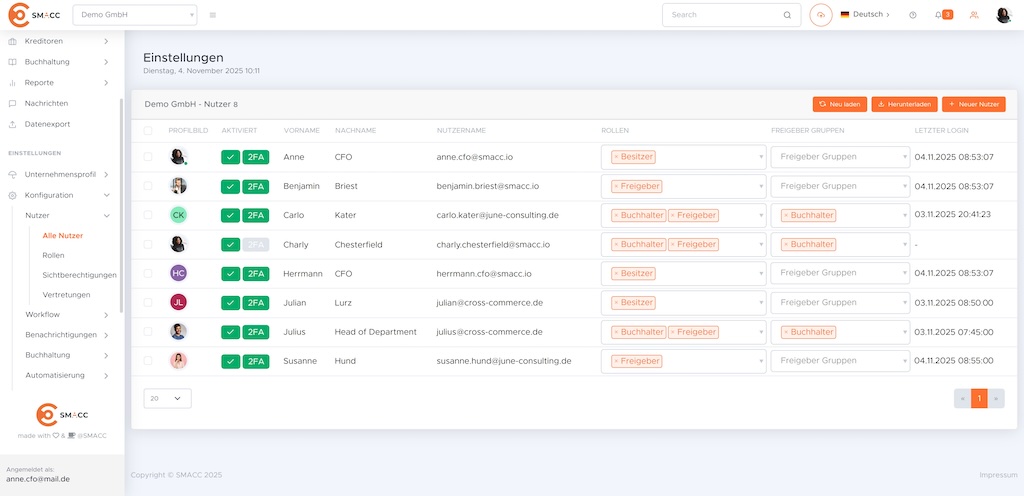The image size is (1024, 496).
Task: Open Freigeber Gruppen dropdown for Susanne Hund
Action: click(839, 361)
